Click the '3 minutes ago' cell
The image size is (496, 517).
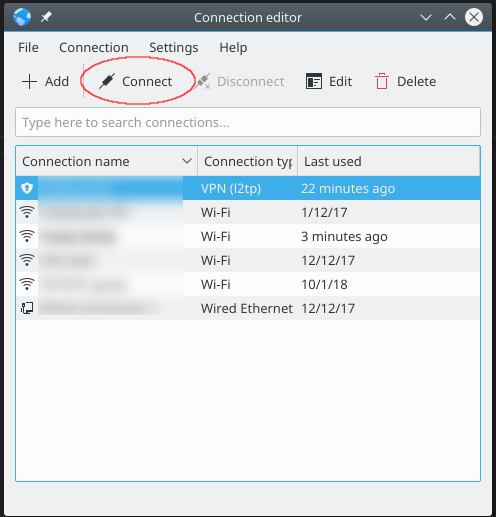[x=344, y=236]
